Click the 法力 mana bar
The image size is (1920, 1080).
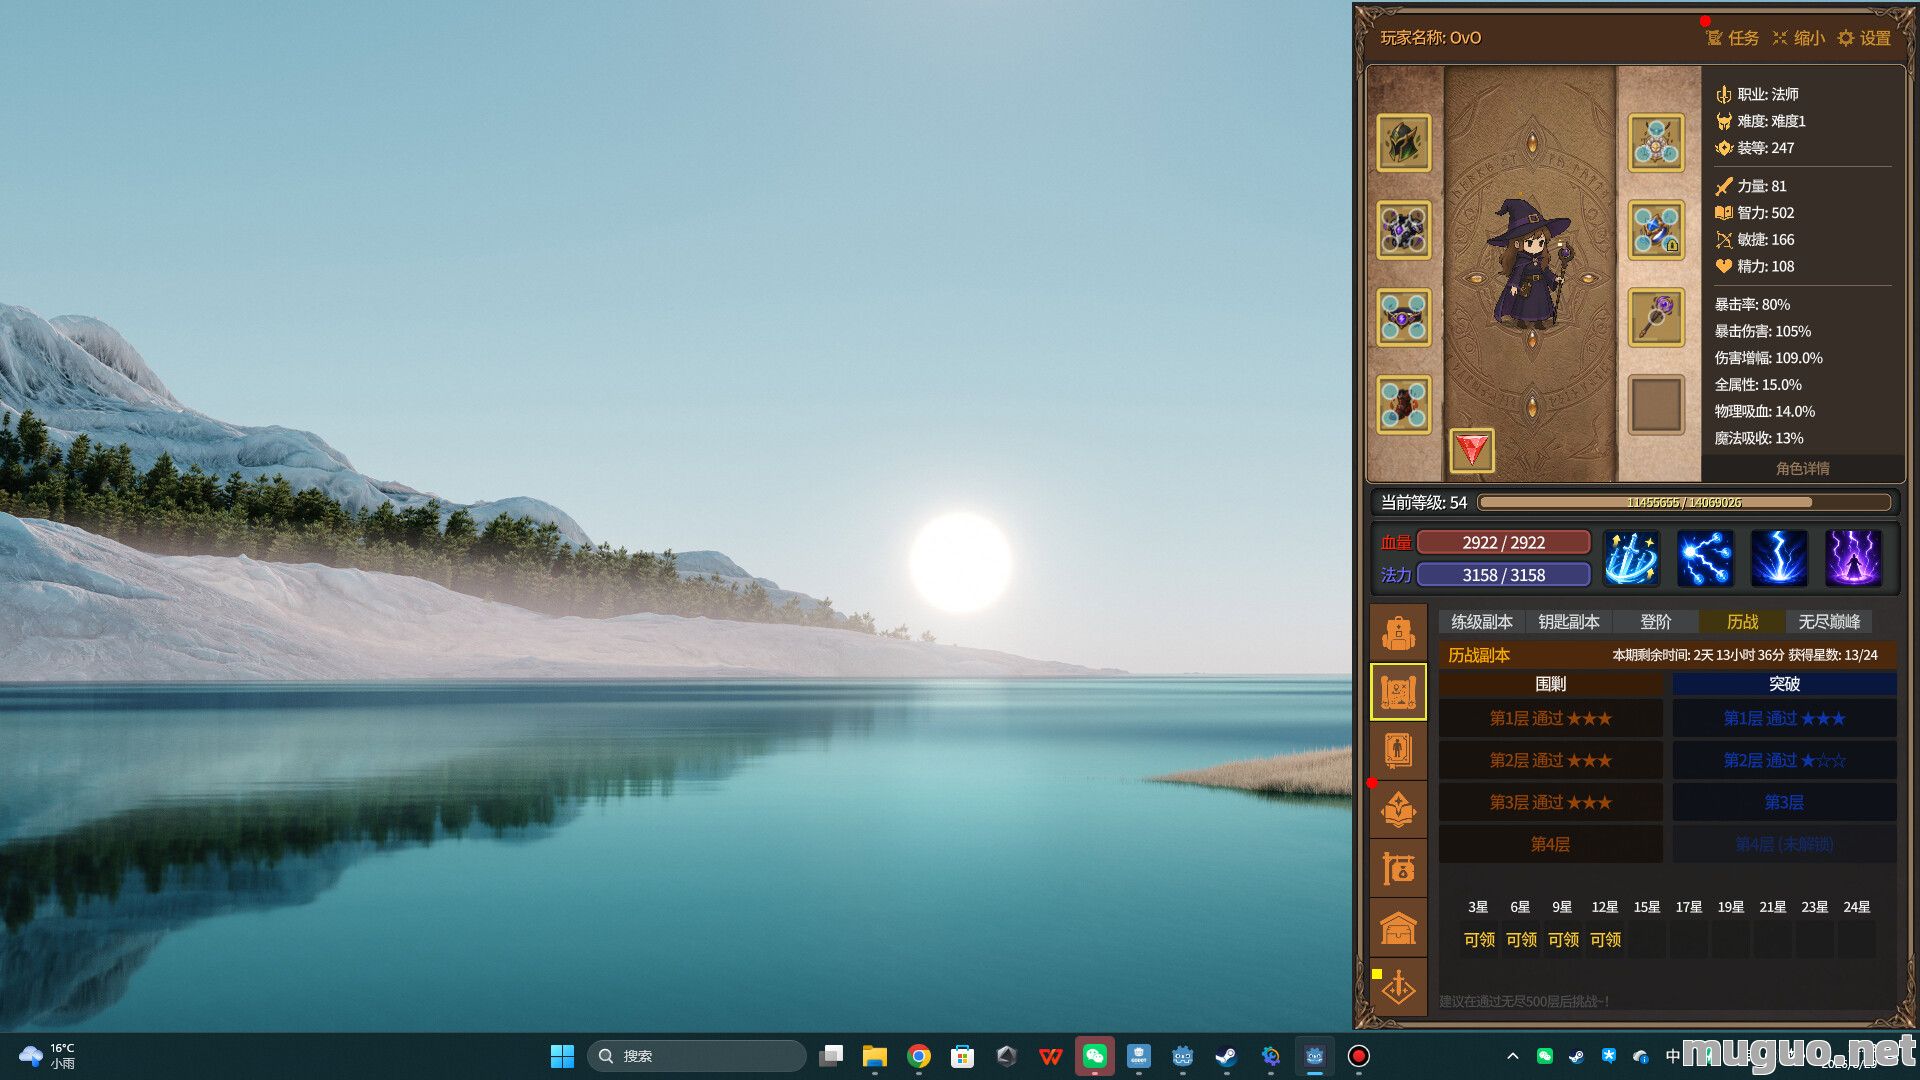click(x=1503, y=575)
